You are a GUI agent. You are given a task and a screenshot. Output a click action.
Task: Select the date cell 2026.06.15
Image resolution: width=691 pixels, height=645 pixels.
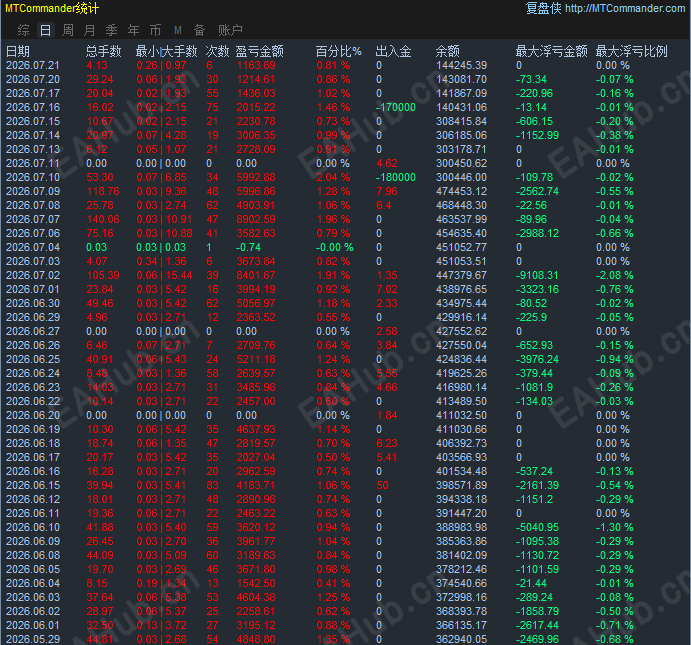[x=33, y=486]
